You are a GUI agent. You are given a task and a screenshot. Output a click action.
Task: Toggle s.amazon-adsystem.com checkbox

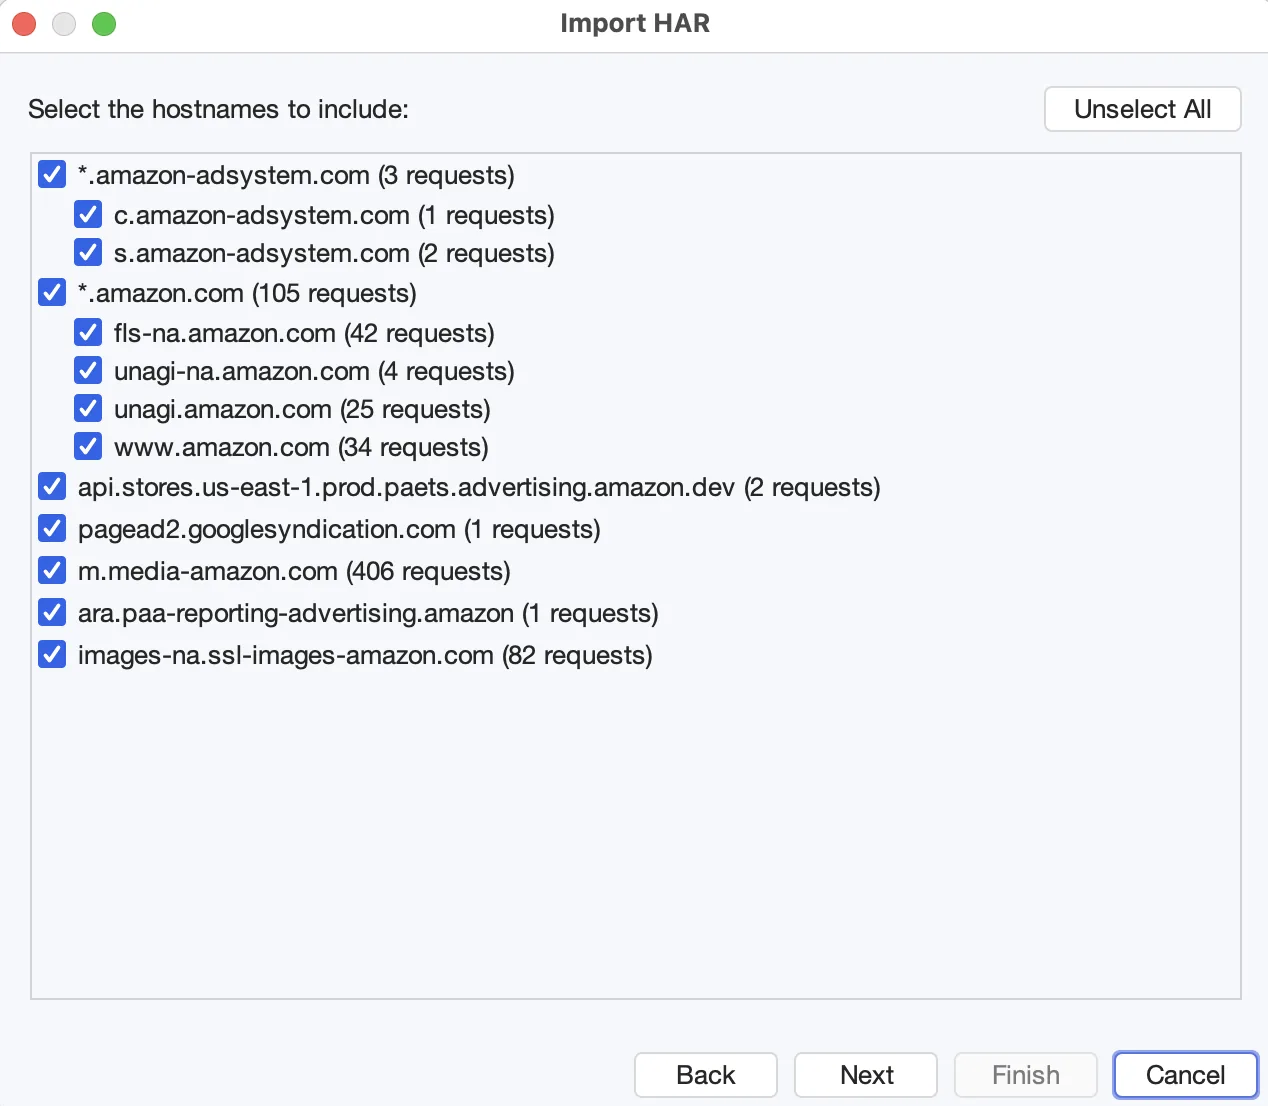click(x=88, y=253)
